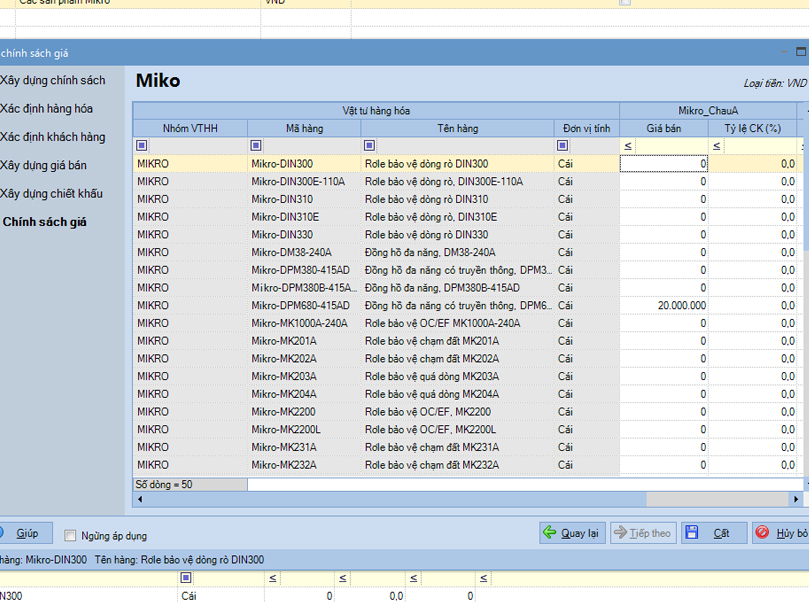Click Rơle bảo vệ quá dòng MK204A name
Screen dimensions: 809x602
pyautogui.click(x=432, y=394)
